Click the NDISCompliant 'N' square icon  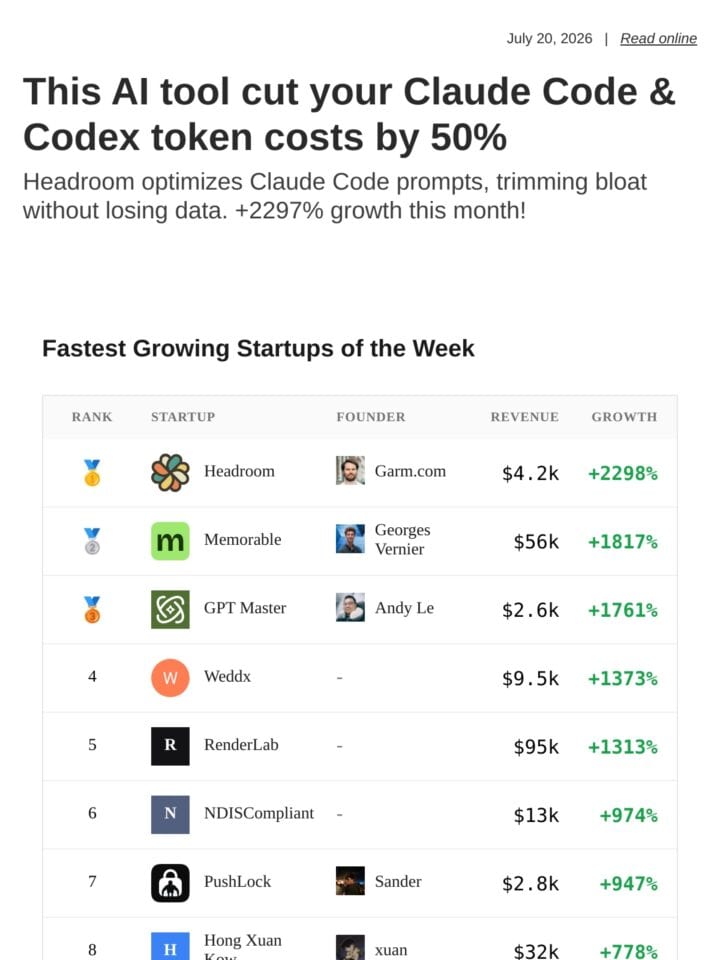pos(170,814)
